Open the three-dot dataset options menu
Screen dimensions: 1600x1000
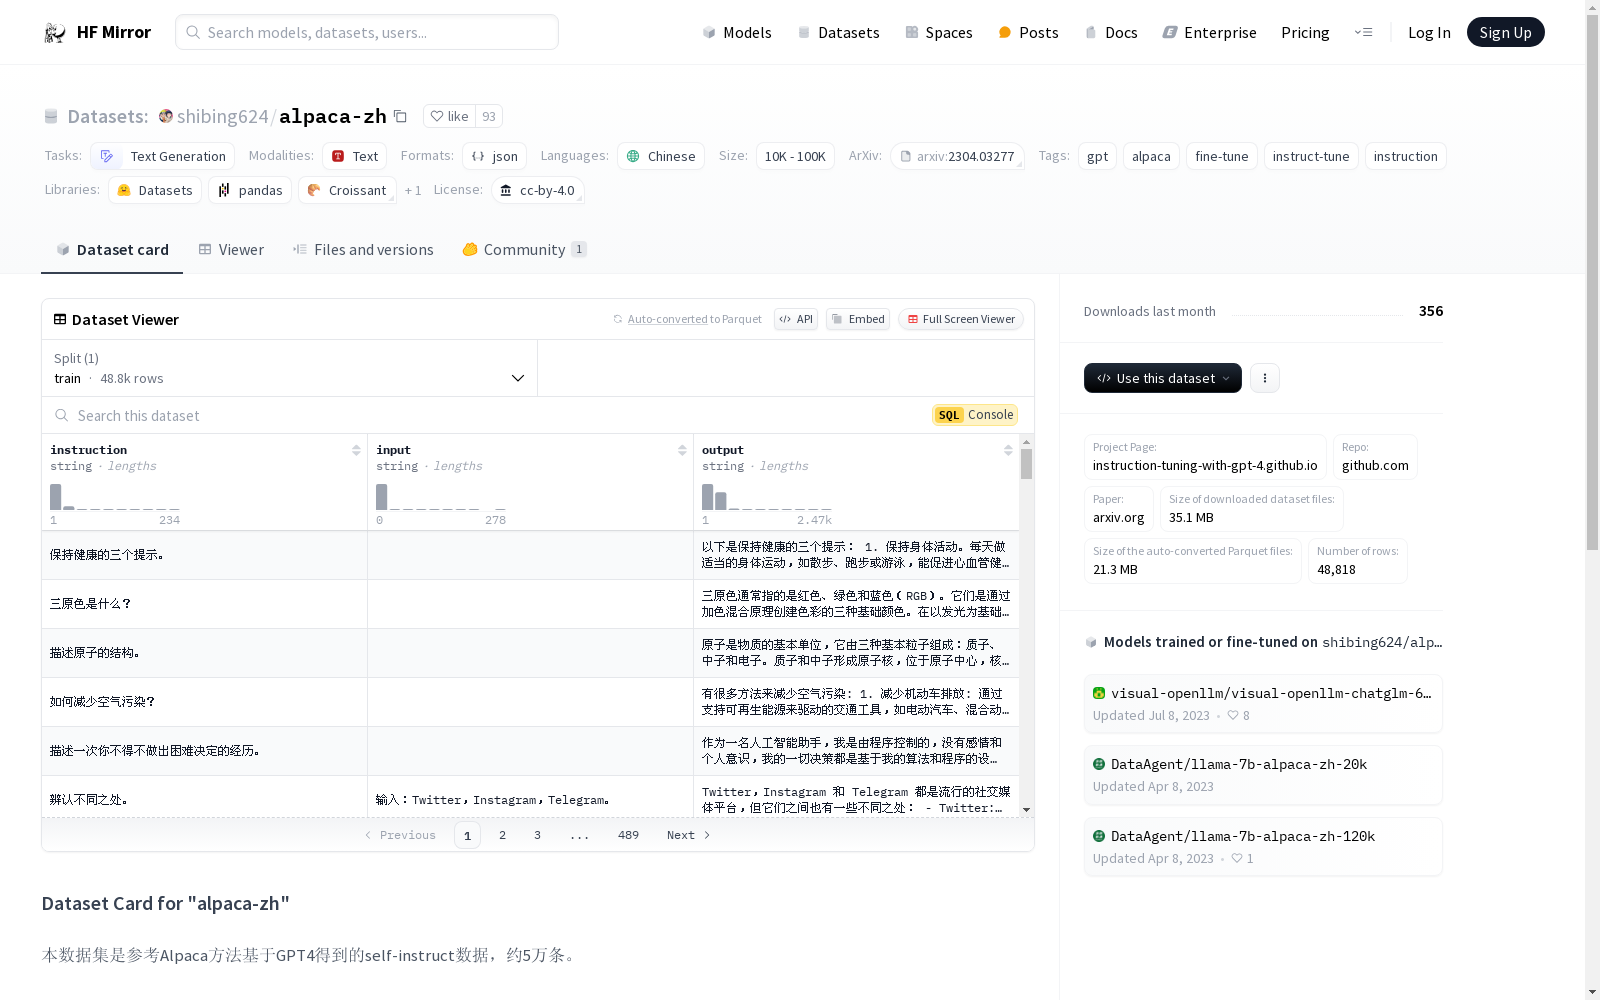tap(1265, 378)
